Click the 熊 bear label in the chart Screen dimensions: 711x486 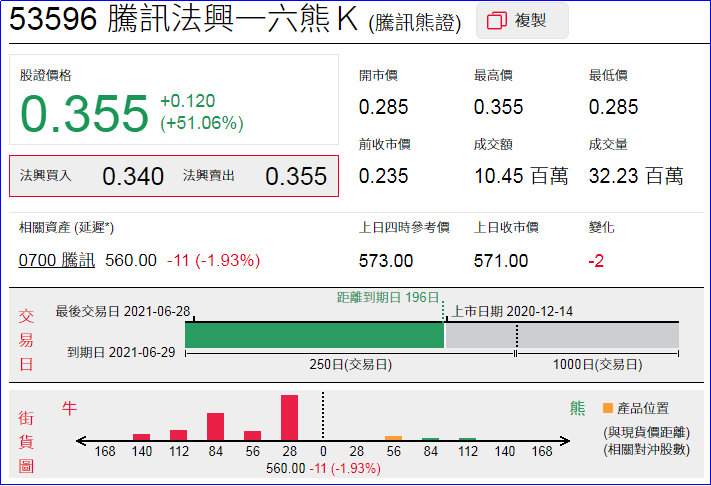577,408
